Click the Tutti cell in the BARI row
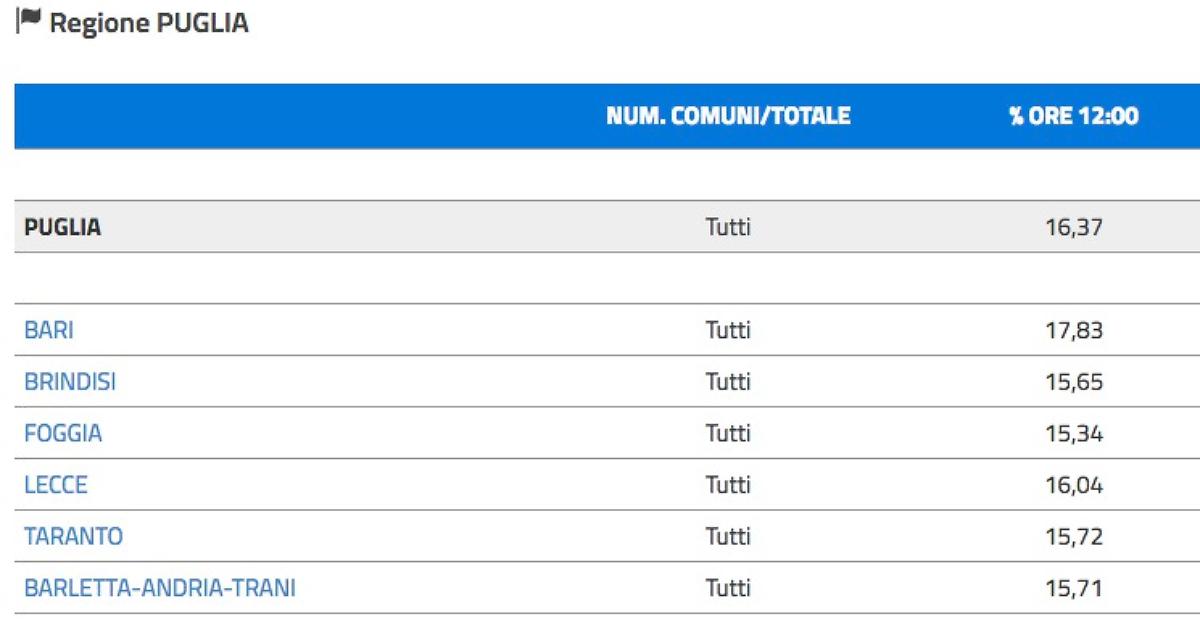Viewport: 1200px width, 630px height. [728, 330]
